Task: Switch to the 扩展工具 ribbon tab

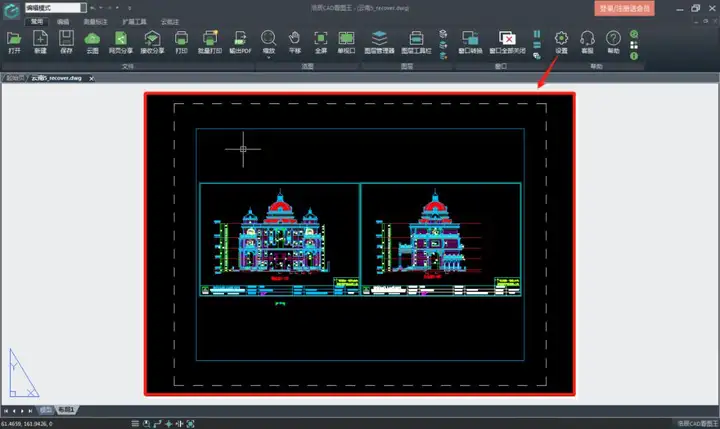Action: [135, 22]
